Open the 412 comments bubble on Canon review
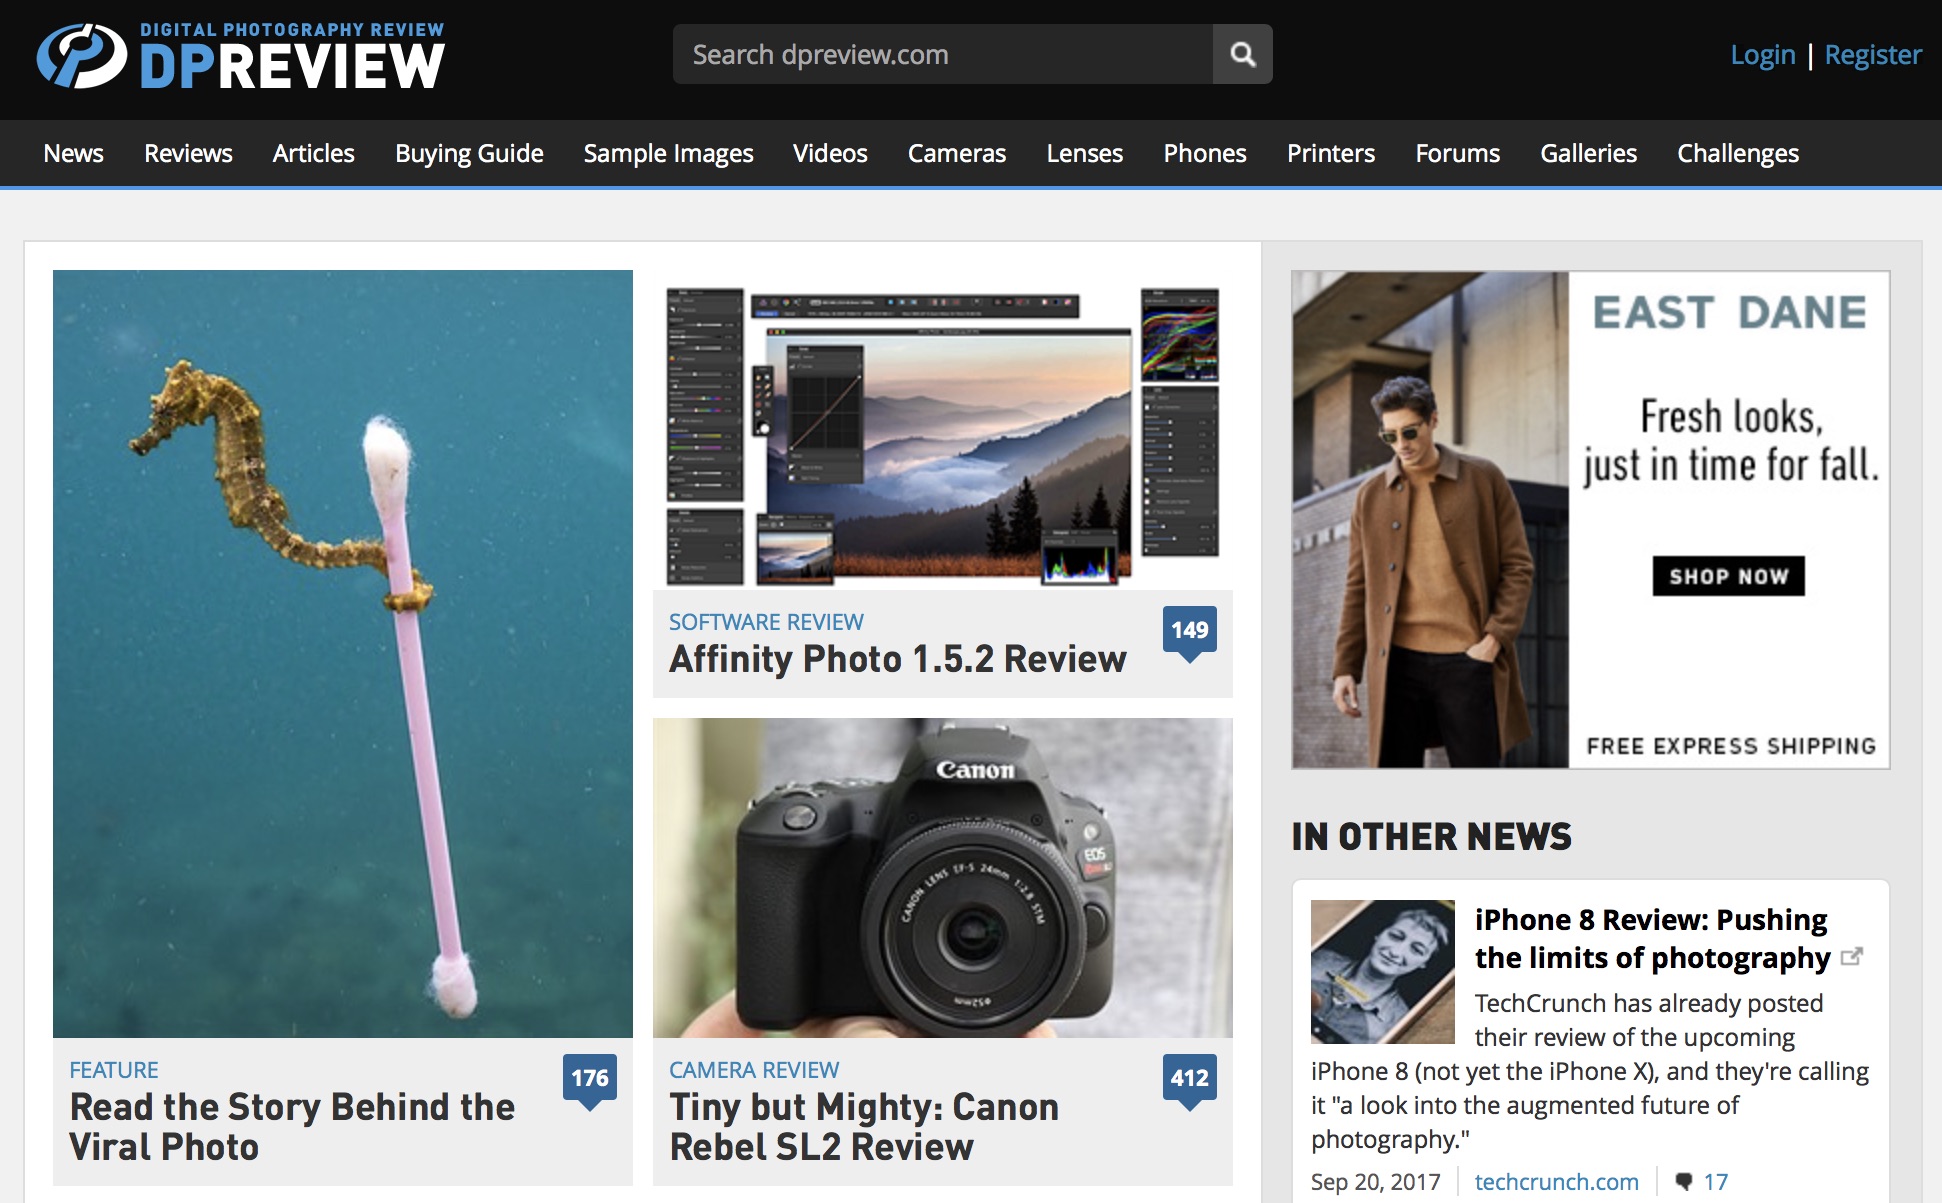Screen dimensions: 1942x1203 pos(1189,1078)
